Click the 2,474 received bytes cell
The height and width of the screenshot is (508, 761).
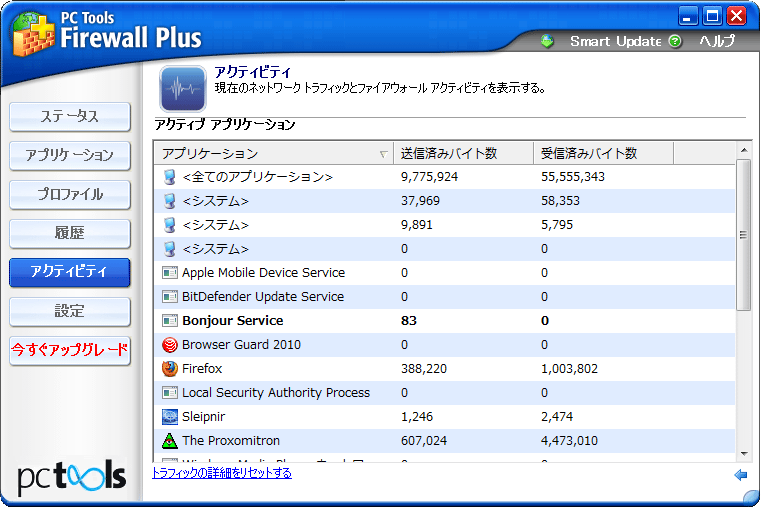coord(557,417)
